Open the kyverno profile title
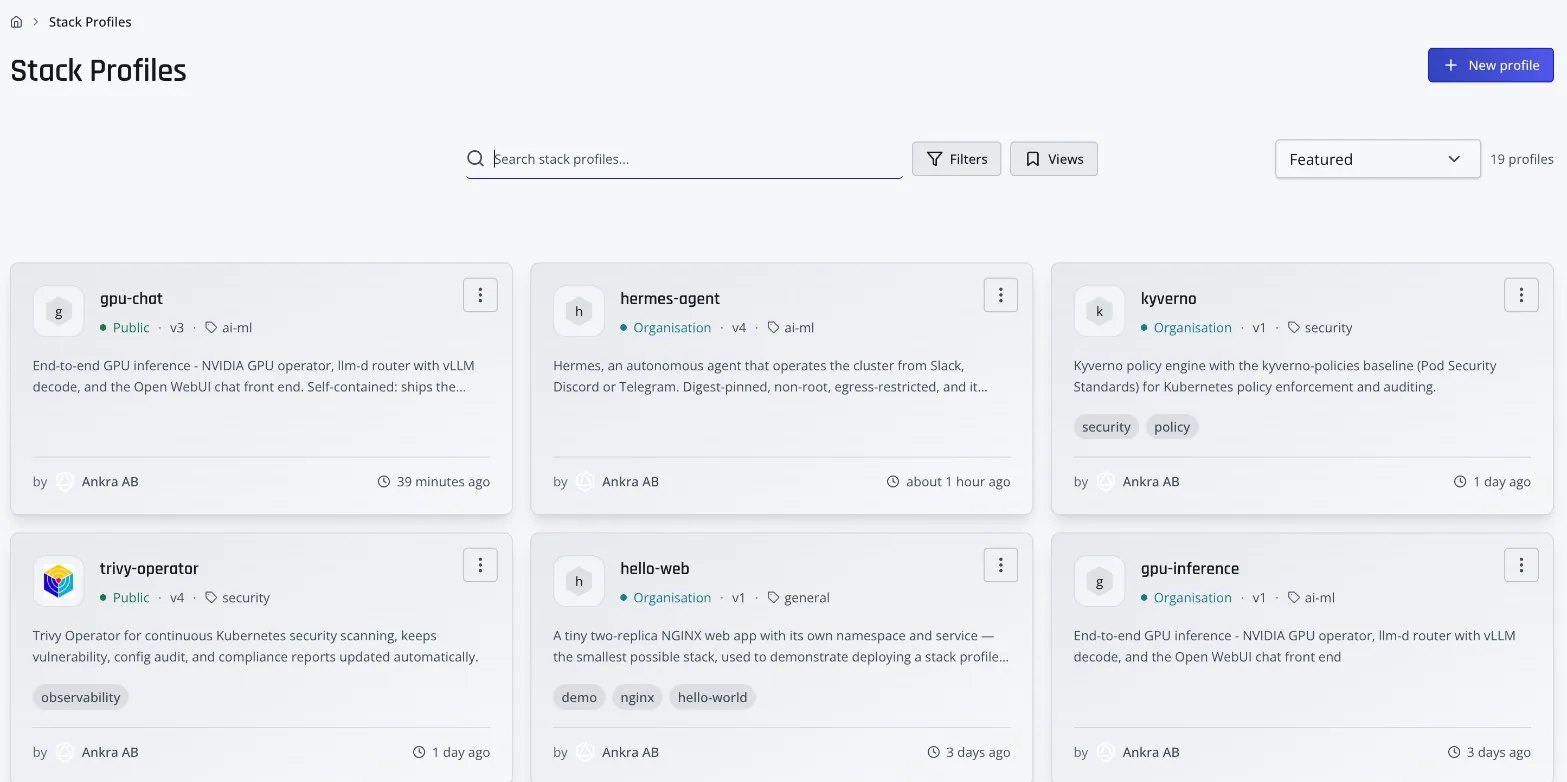Viewport: 1567px width, 782px height. coord(1168,298)
